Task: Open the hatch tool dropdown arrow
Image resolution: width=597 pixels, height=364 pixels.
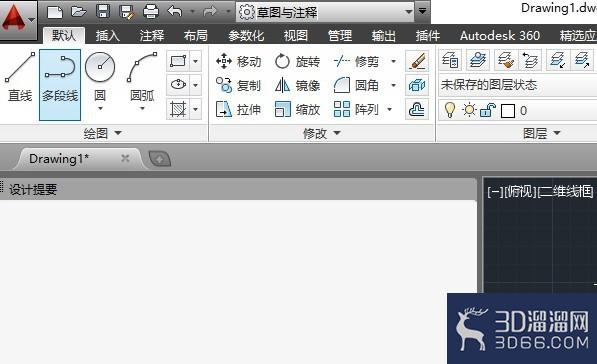Action: click(195, 109)
